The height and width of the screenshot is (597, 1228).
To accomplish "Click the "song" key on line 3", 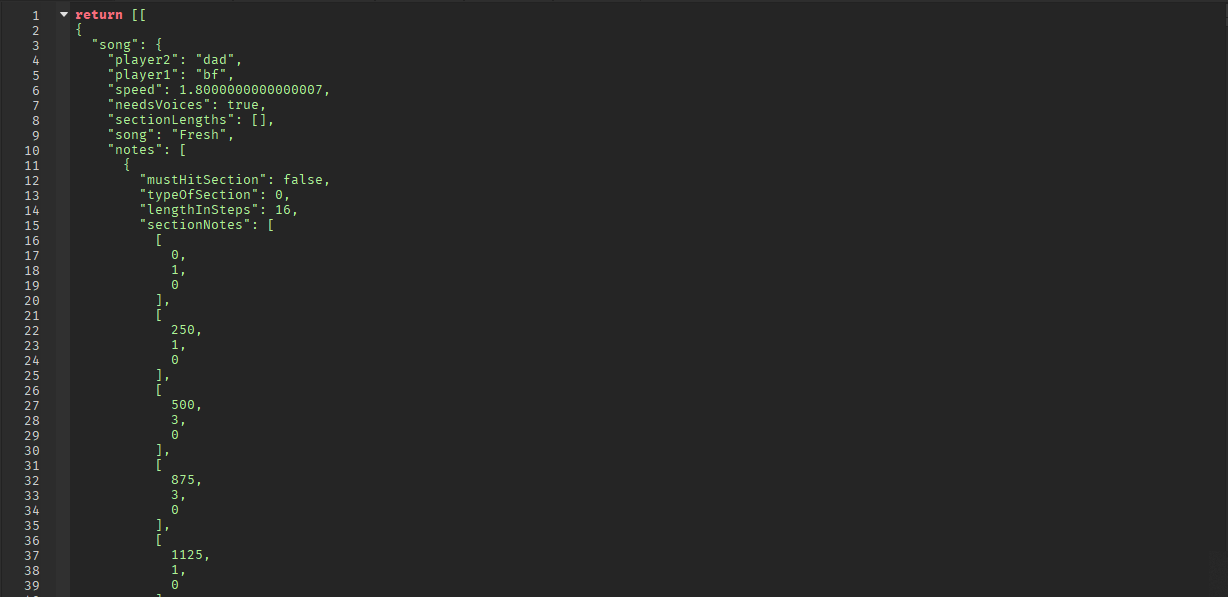I will [115, 45].
